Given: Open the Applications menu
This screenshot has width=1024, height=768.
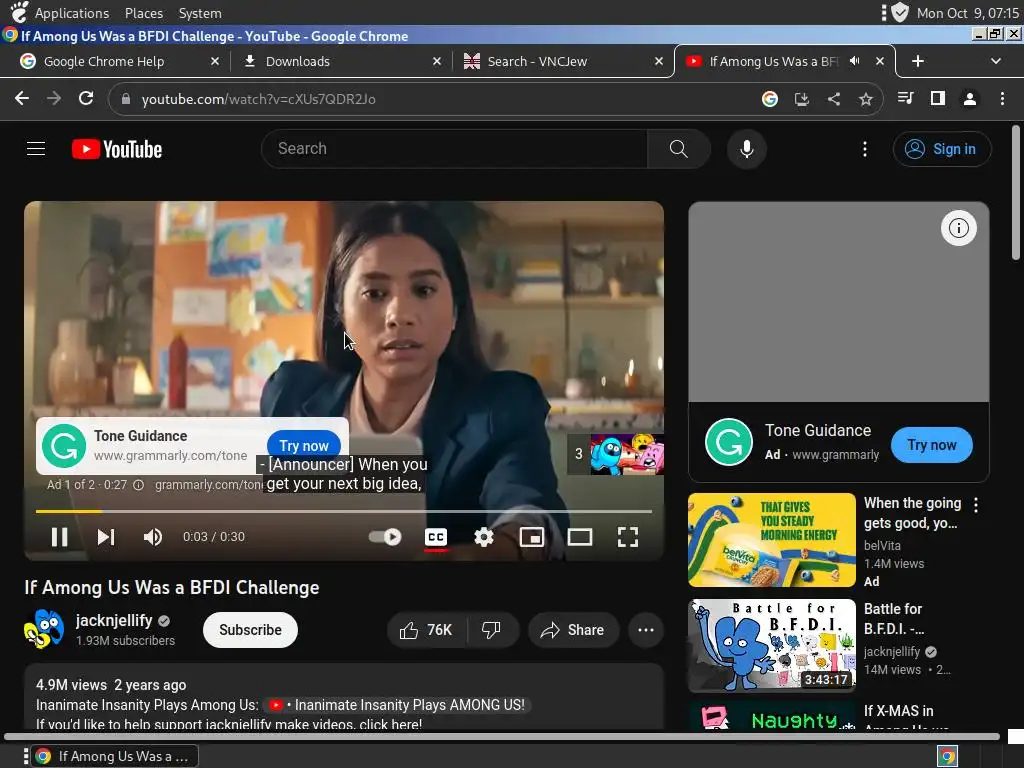Looking at the screenshot, I should pos(72,13).
